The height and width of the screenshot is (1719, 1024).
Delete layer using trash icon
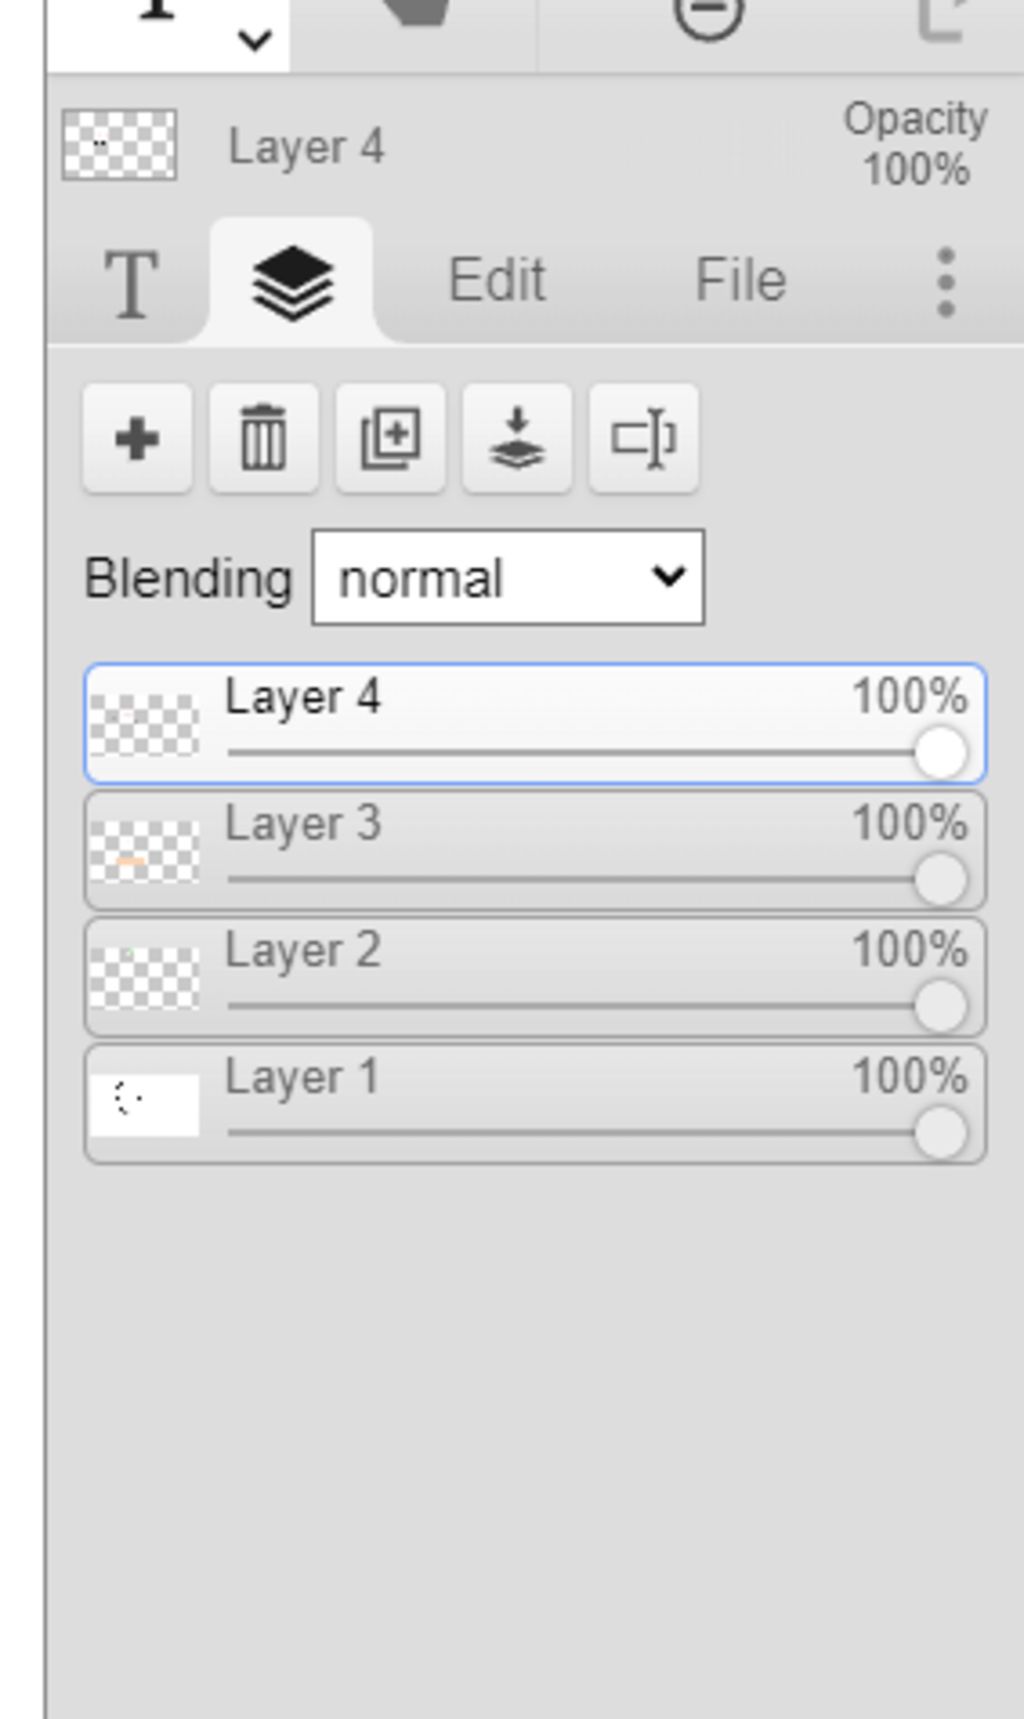264,439
